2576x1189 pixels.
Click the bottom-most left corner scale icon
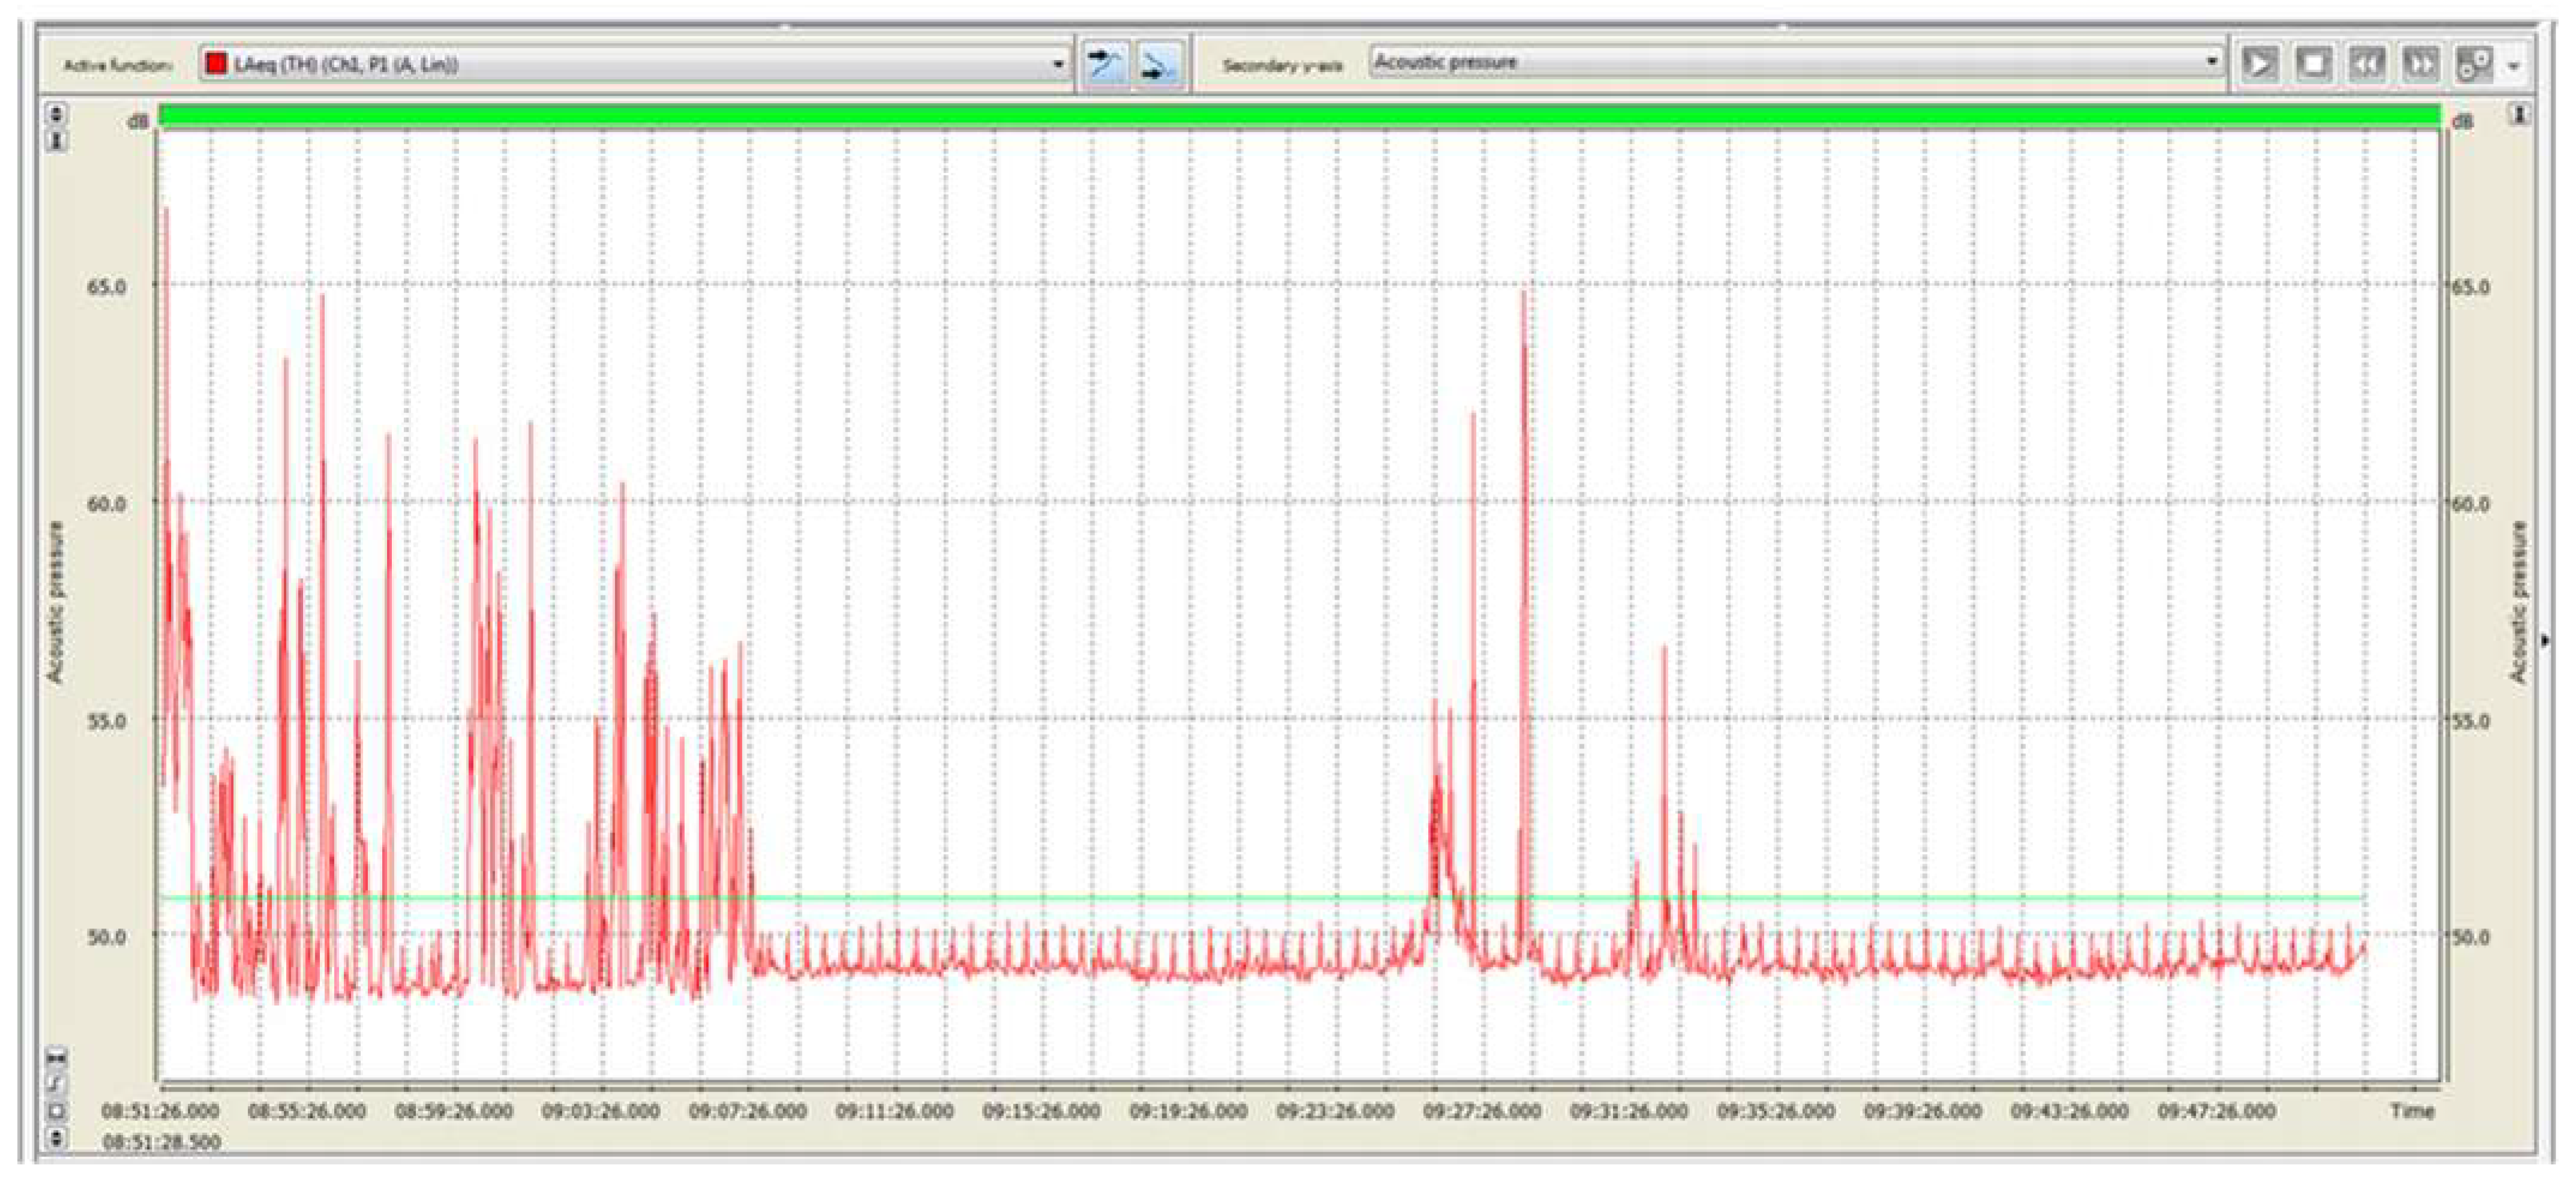tap(57, 1138)
